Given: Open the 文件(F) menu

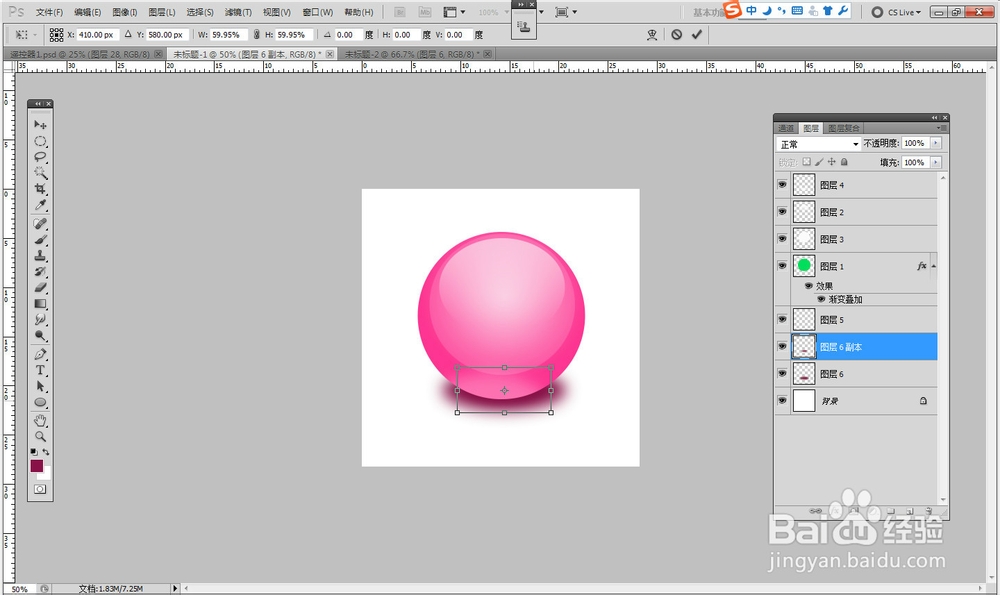Looking at the screenshot, I should click(x=49, y=12).
